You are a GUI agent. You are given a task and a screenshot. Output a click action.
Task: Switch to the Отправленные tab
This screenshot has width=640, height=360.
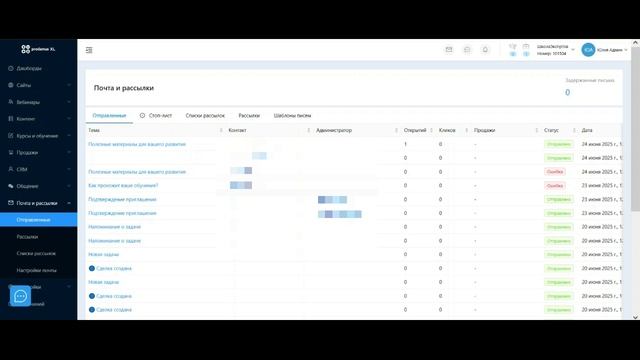[x=109, y=116]
